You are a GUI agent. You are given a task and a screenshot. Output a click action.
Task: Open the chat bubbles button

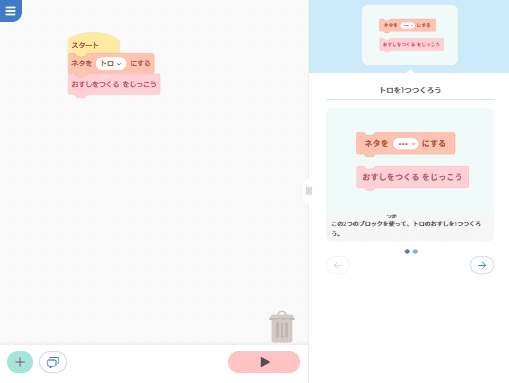pyautogui.click(x=53, y=362)
